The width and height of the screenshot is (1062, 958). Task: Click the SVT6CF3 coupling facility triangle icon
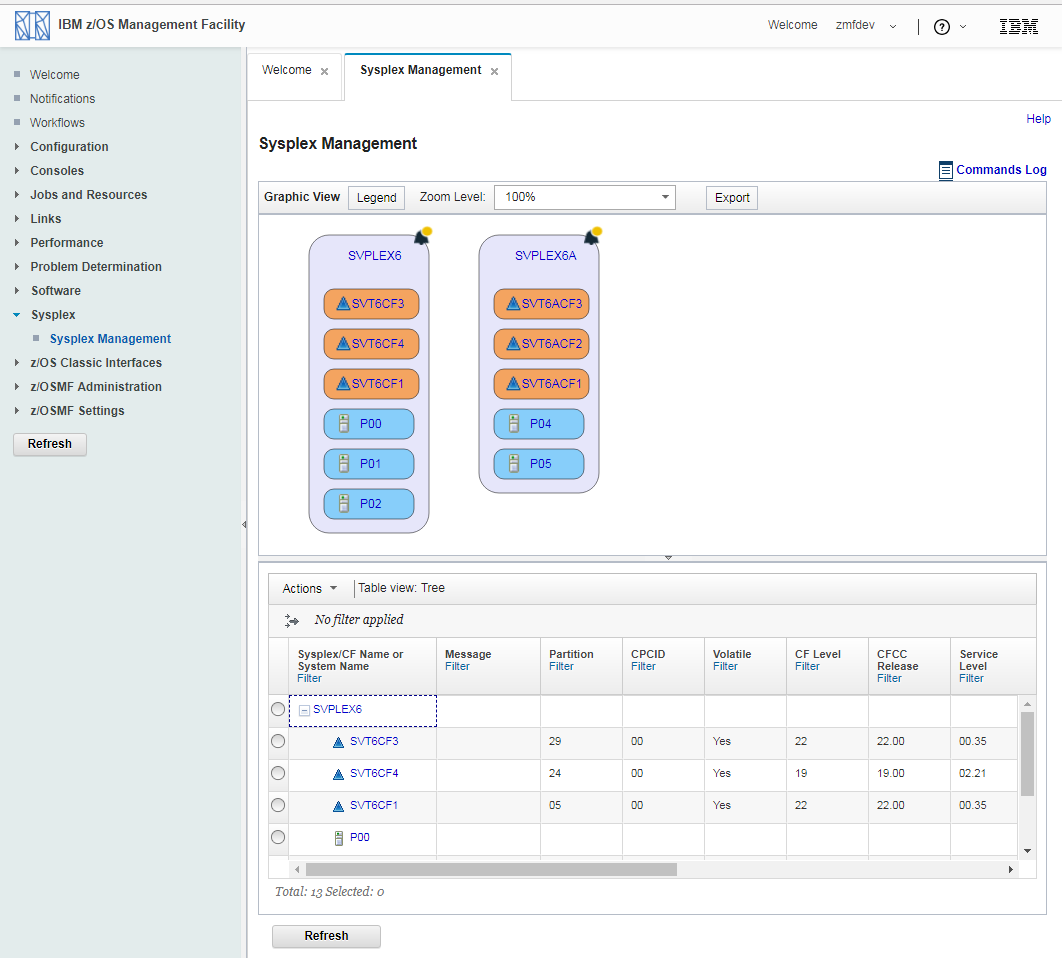(x=343, y=304)
